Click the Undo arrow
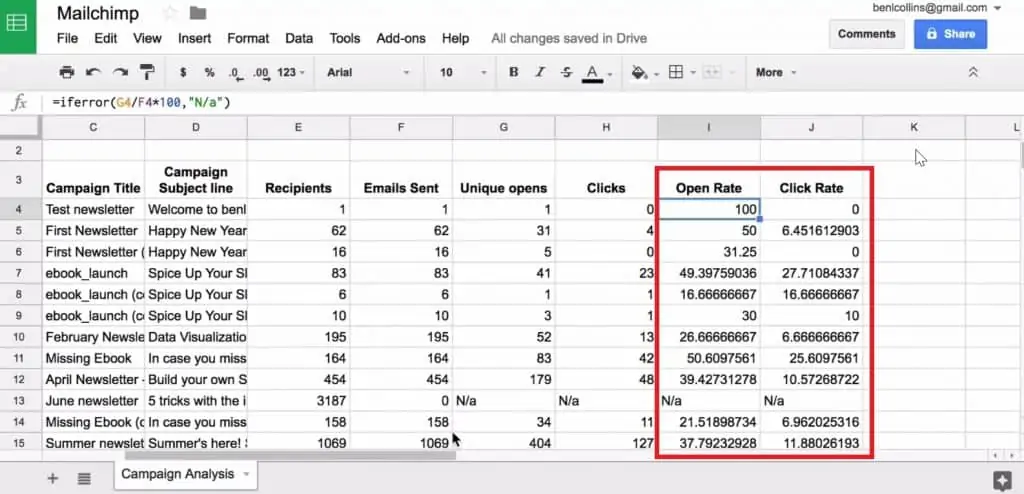The height and width of the screenshot is (494, 1024). click(93, 73)
